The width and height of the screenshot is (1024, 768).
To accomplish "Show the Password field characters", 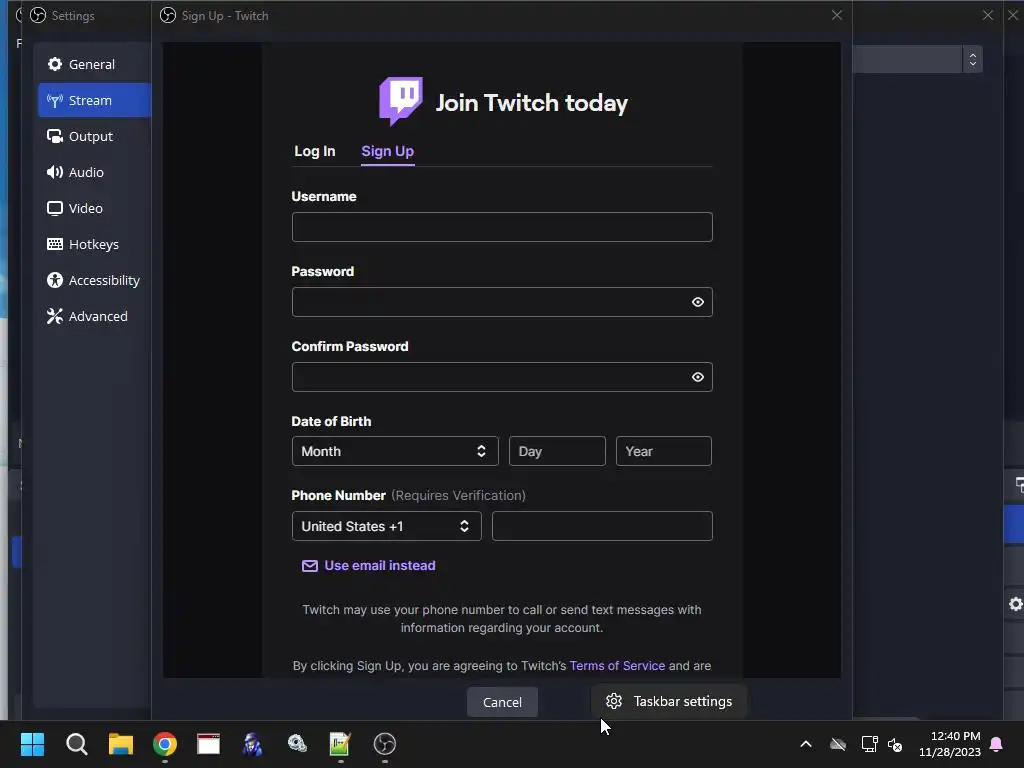I will coord(697,302).
